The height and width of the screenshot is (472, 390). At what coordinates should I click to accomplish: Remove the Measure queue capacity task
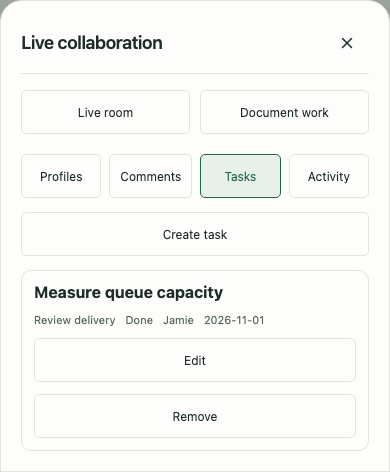(x=195, y=416)
